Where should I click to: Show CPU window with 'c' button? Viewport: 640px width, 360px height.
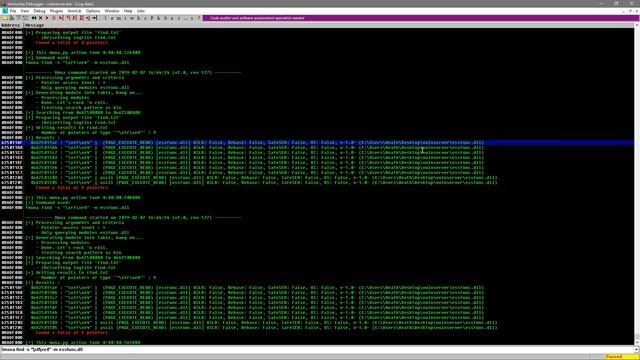(145, 18)
